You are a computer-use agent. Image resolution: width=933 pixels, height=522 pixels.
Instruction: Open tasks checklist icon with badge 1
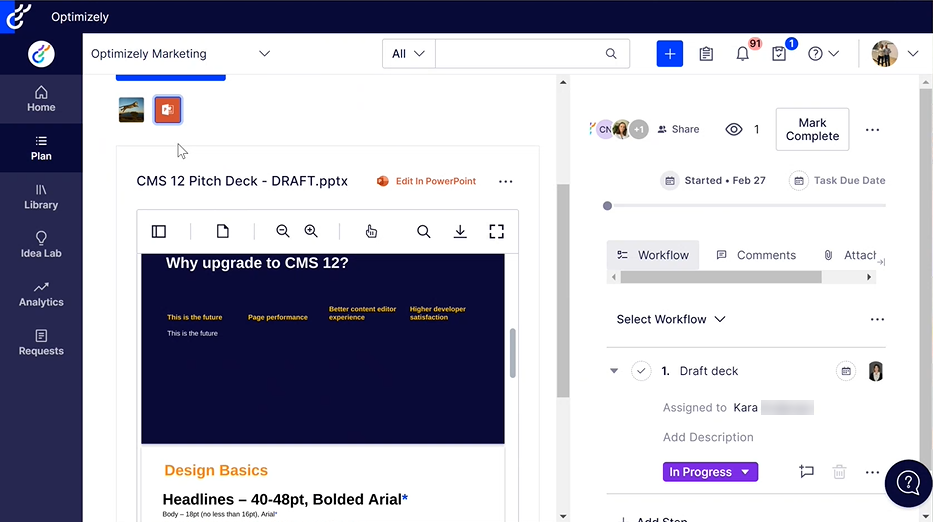(779, 54)
